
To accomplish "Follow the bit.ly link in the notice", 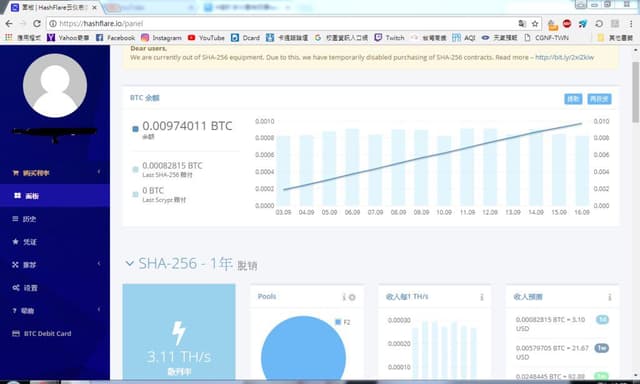I will tap(564, 58).
